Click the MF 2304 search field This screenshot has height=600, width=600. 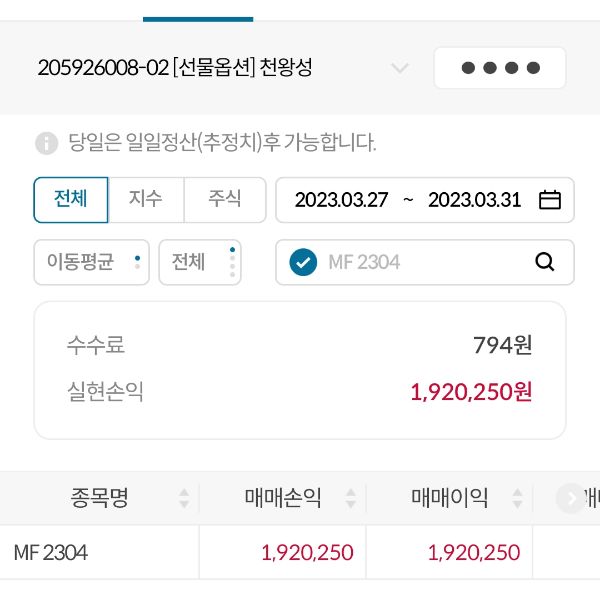(x=420, y=262)
